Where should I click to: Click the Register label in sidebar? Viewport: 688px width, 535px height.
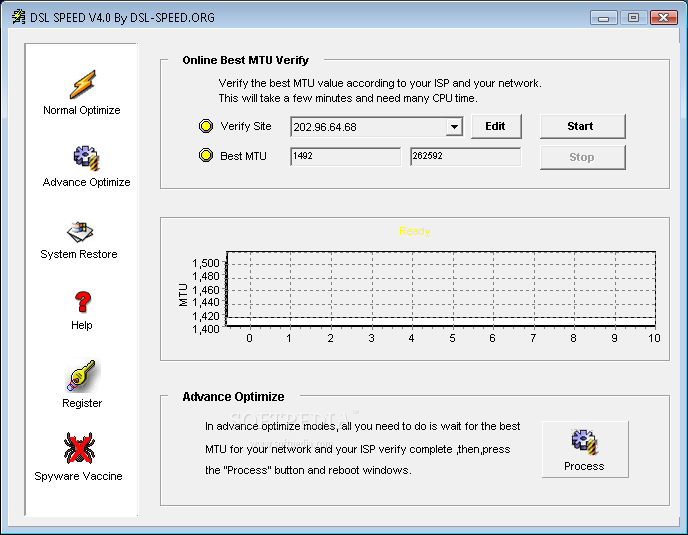(x=82, y=403)
